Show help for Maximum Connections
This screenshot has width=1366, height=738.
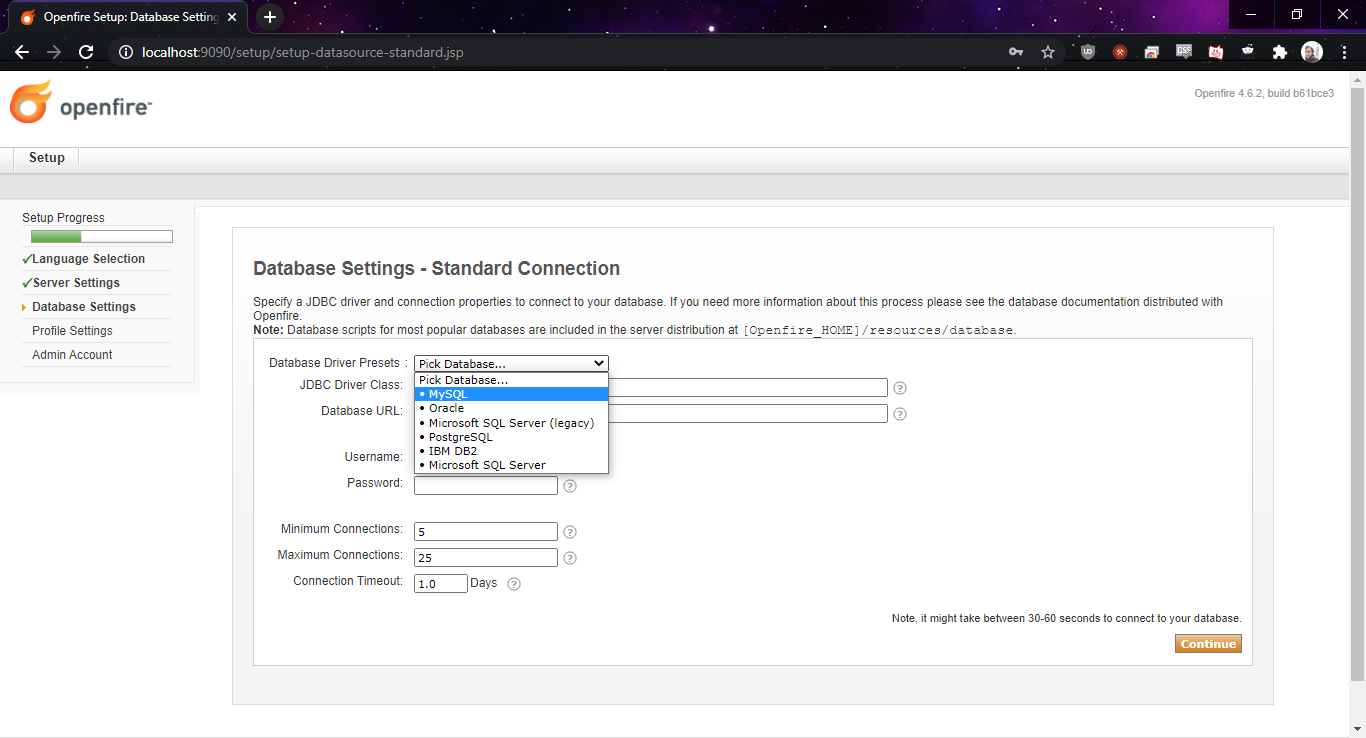point(570,558)
